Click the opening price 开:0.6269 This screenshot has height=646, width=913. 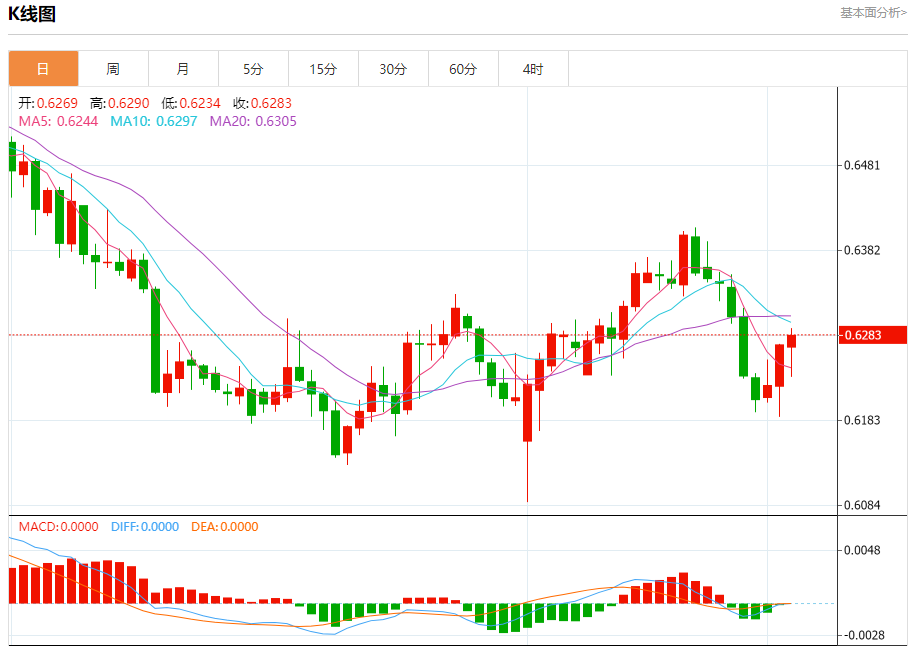(x=48, y=103)
